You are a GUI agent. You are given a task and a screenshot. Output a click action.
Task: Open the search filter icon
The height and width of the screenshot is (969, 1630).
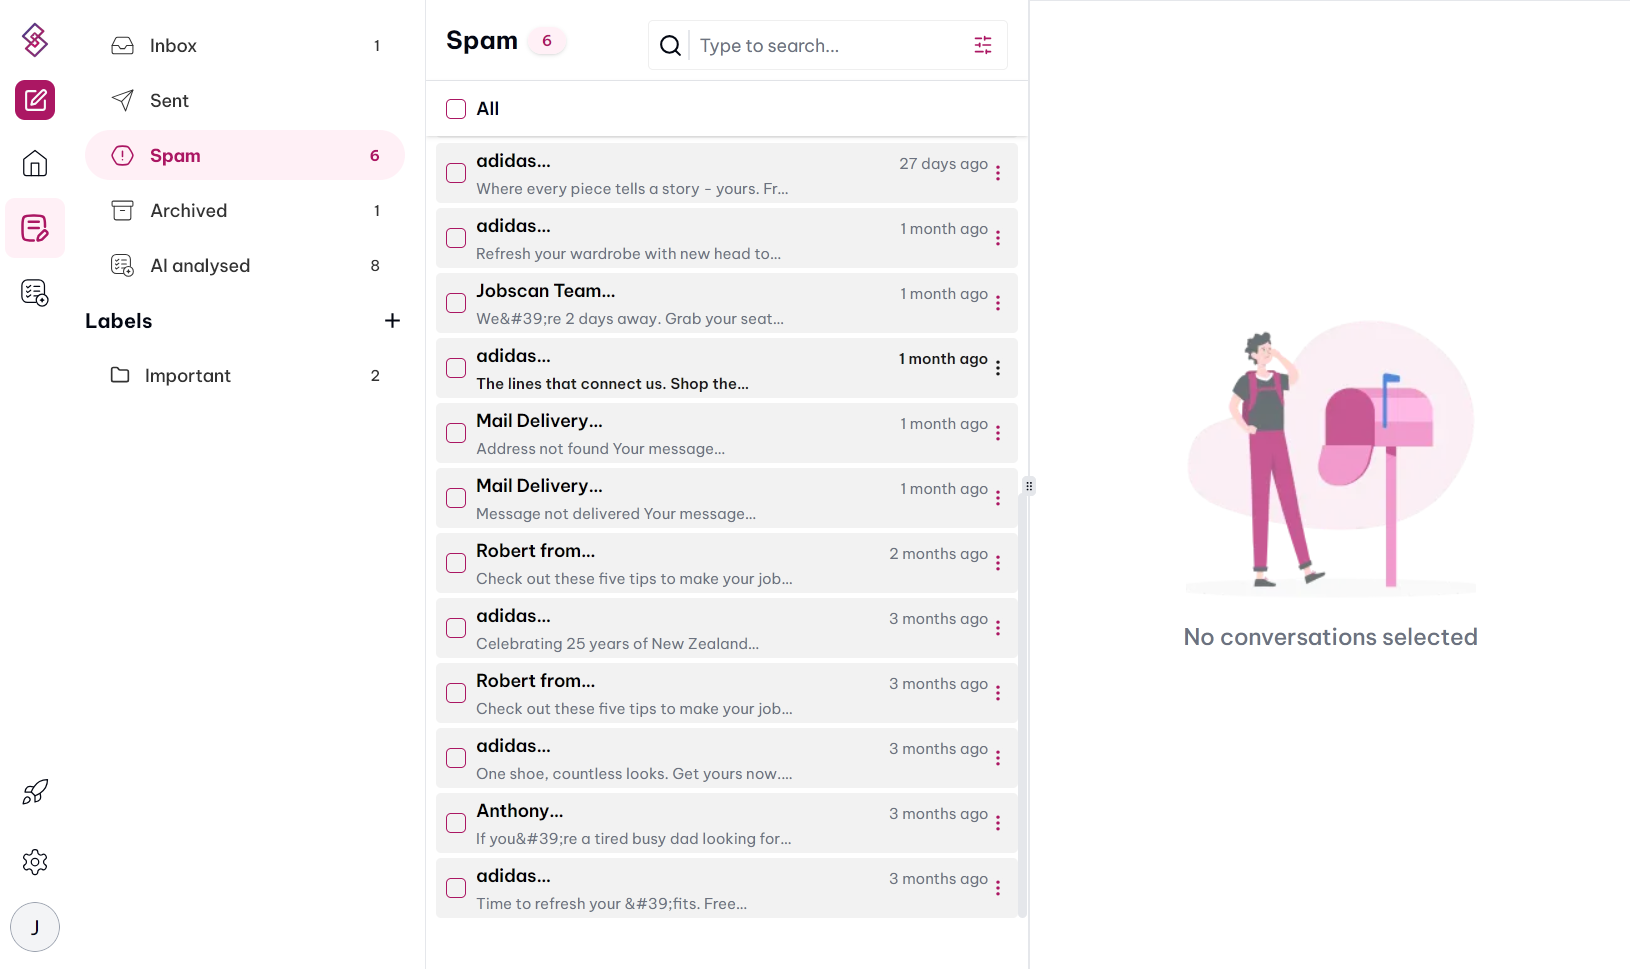coord(982,45)
